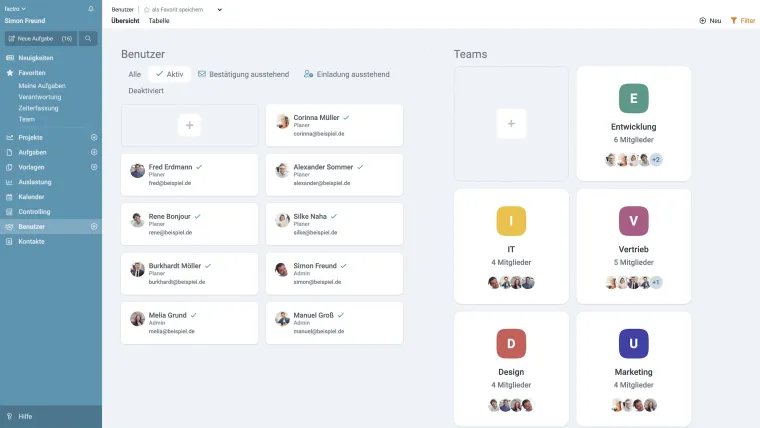Click the Aufgaben document icon

click(10, 152)
